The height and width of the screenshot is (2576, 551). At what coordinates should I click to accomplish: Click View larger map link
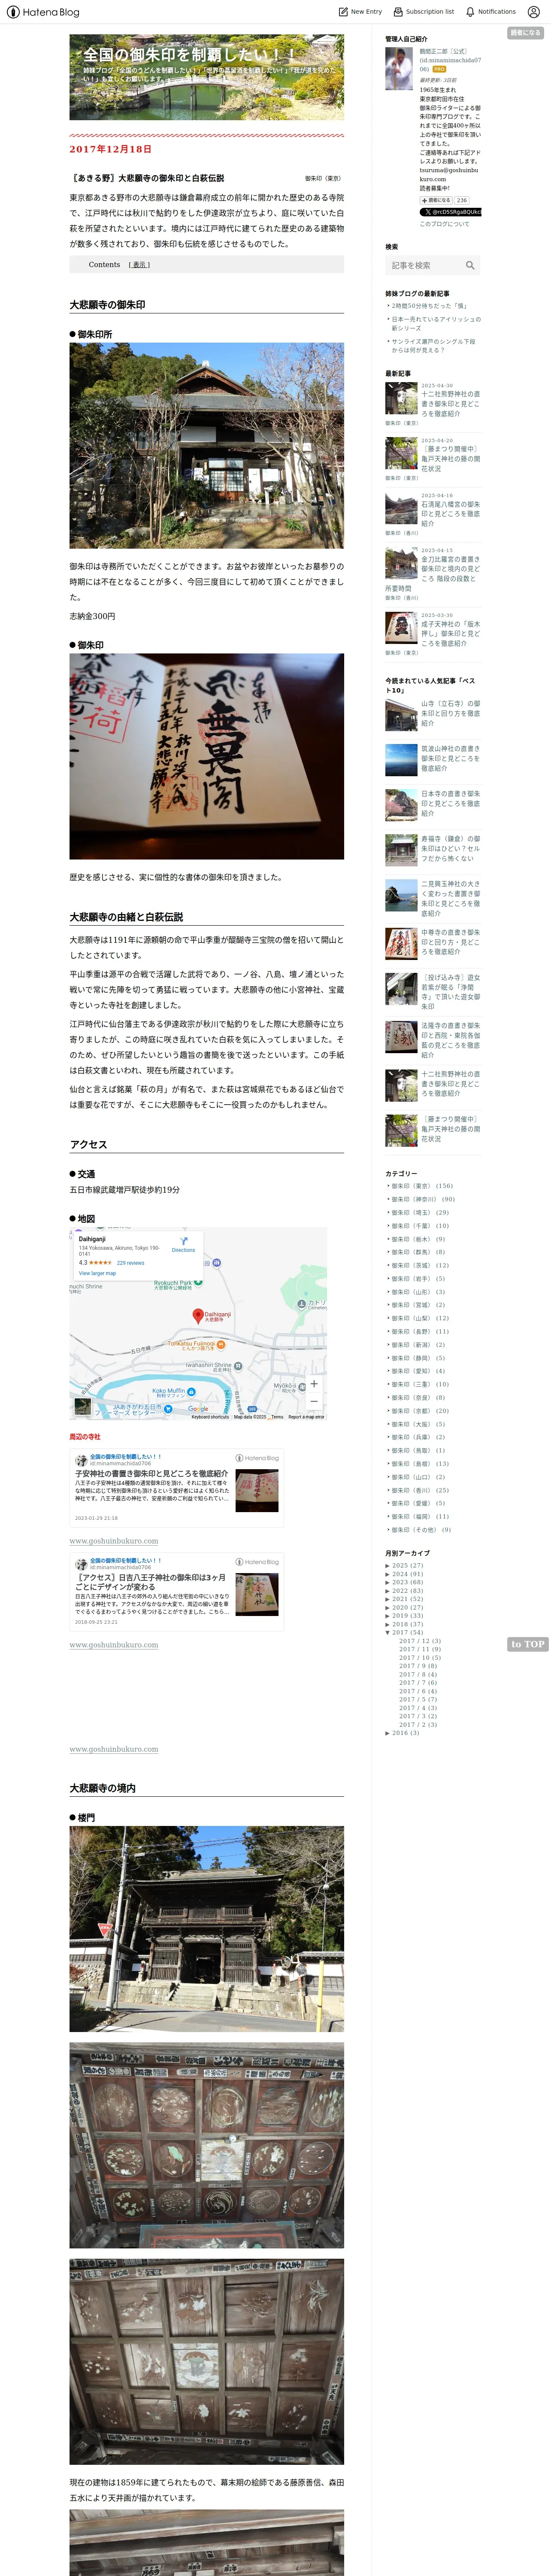click(97, 1273)
